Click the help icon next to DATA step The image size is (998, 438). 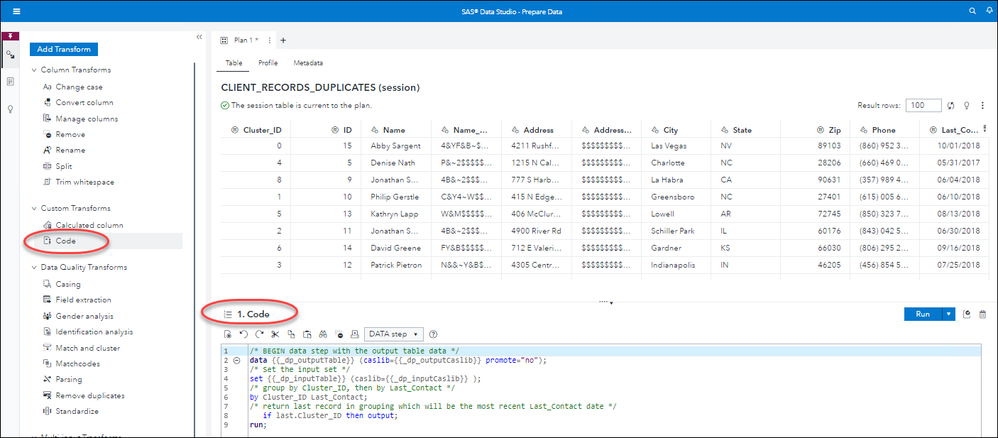point(434,333)
